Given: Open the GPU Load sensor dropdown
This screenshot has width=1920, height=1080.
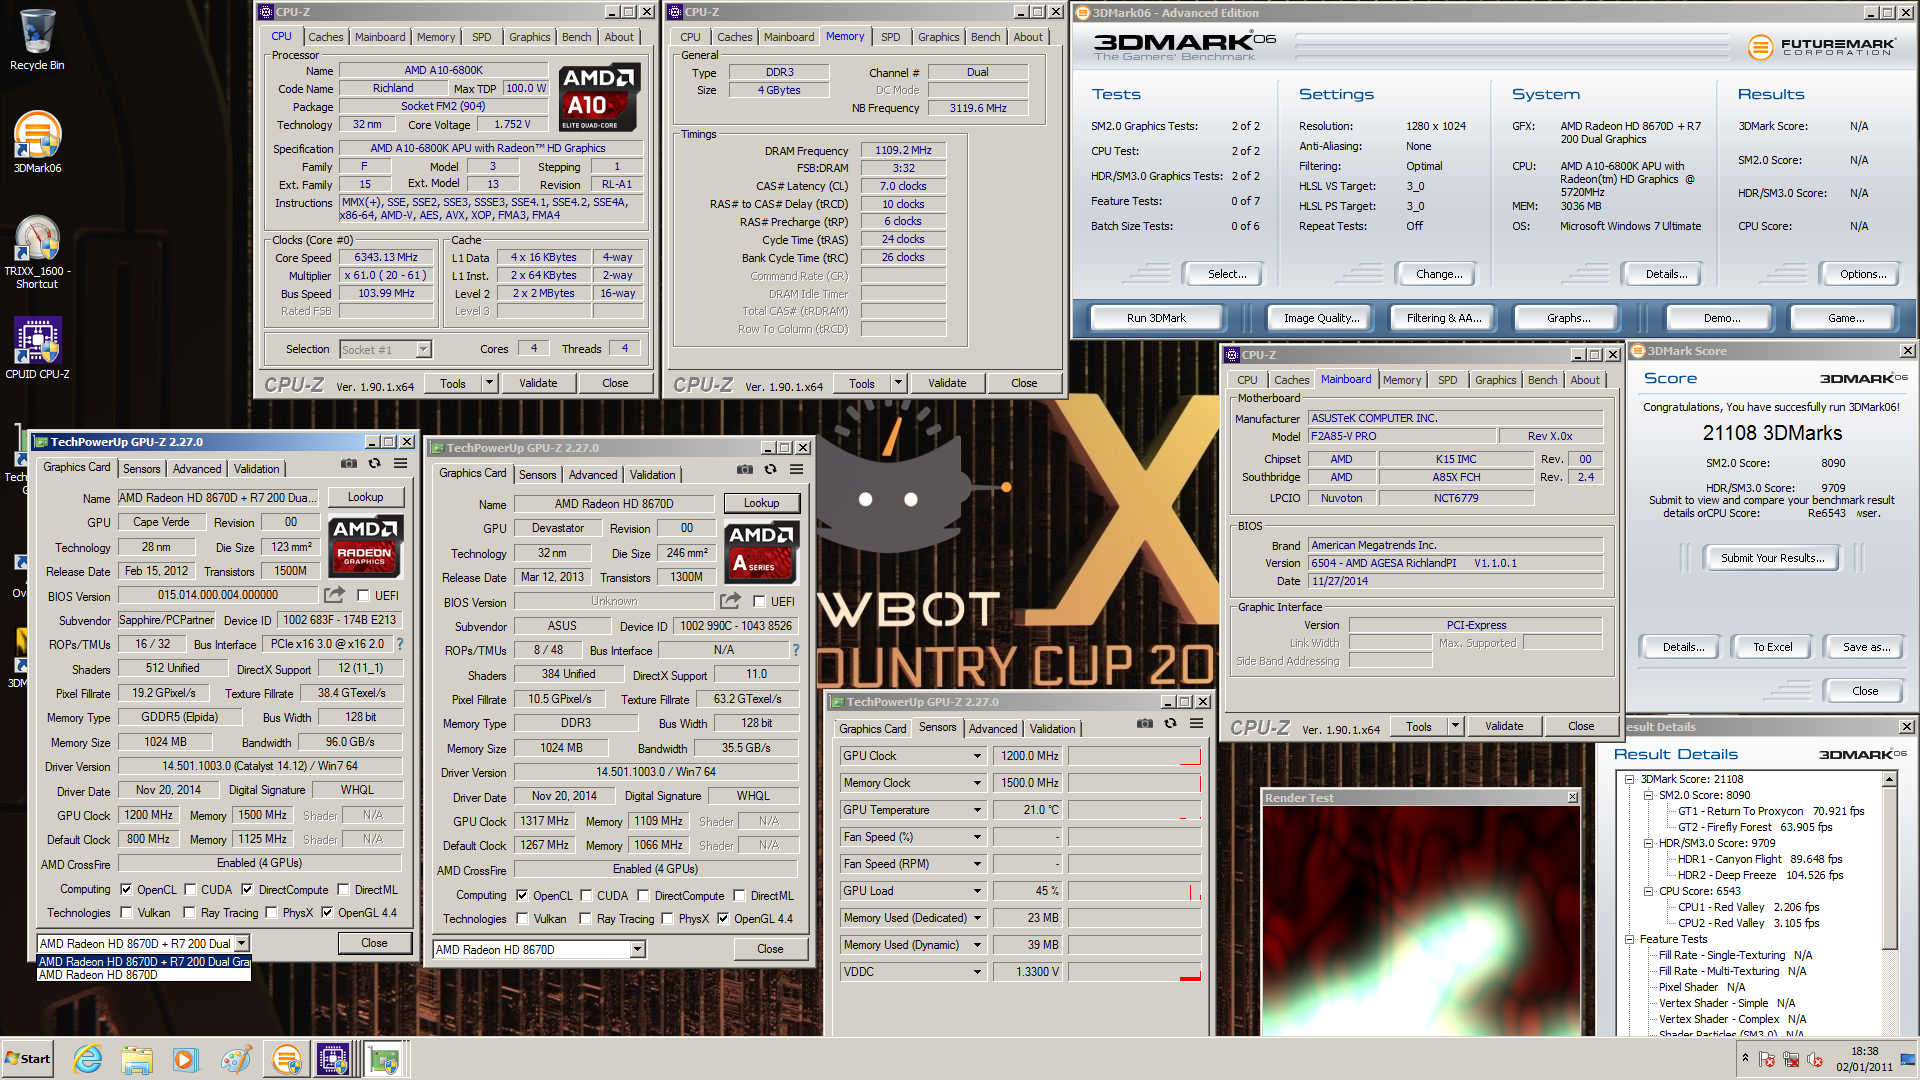Looking at the screenshot, I should point(977,891).
